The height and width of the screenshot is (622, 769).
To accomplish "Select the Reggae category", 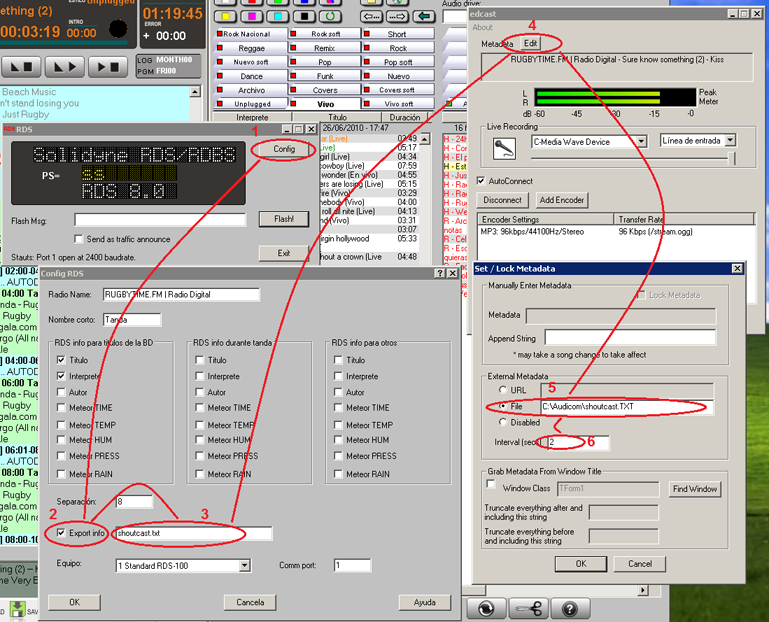I will point(251,48).
